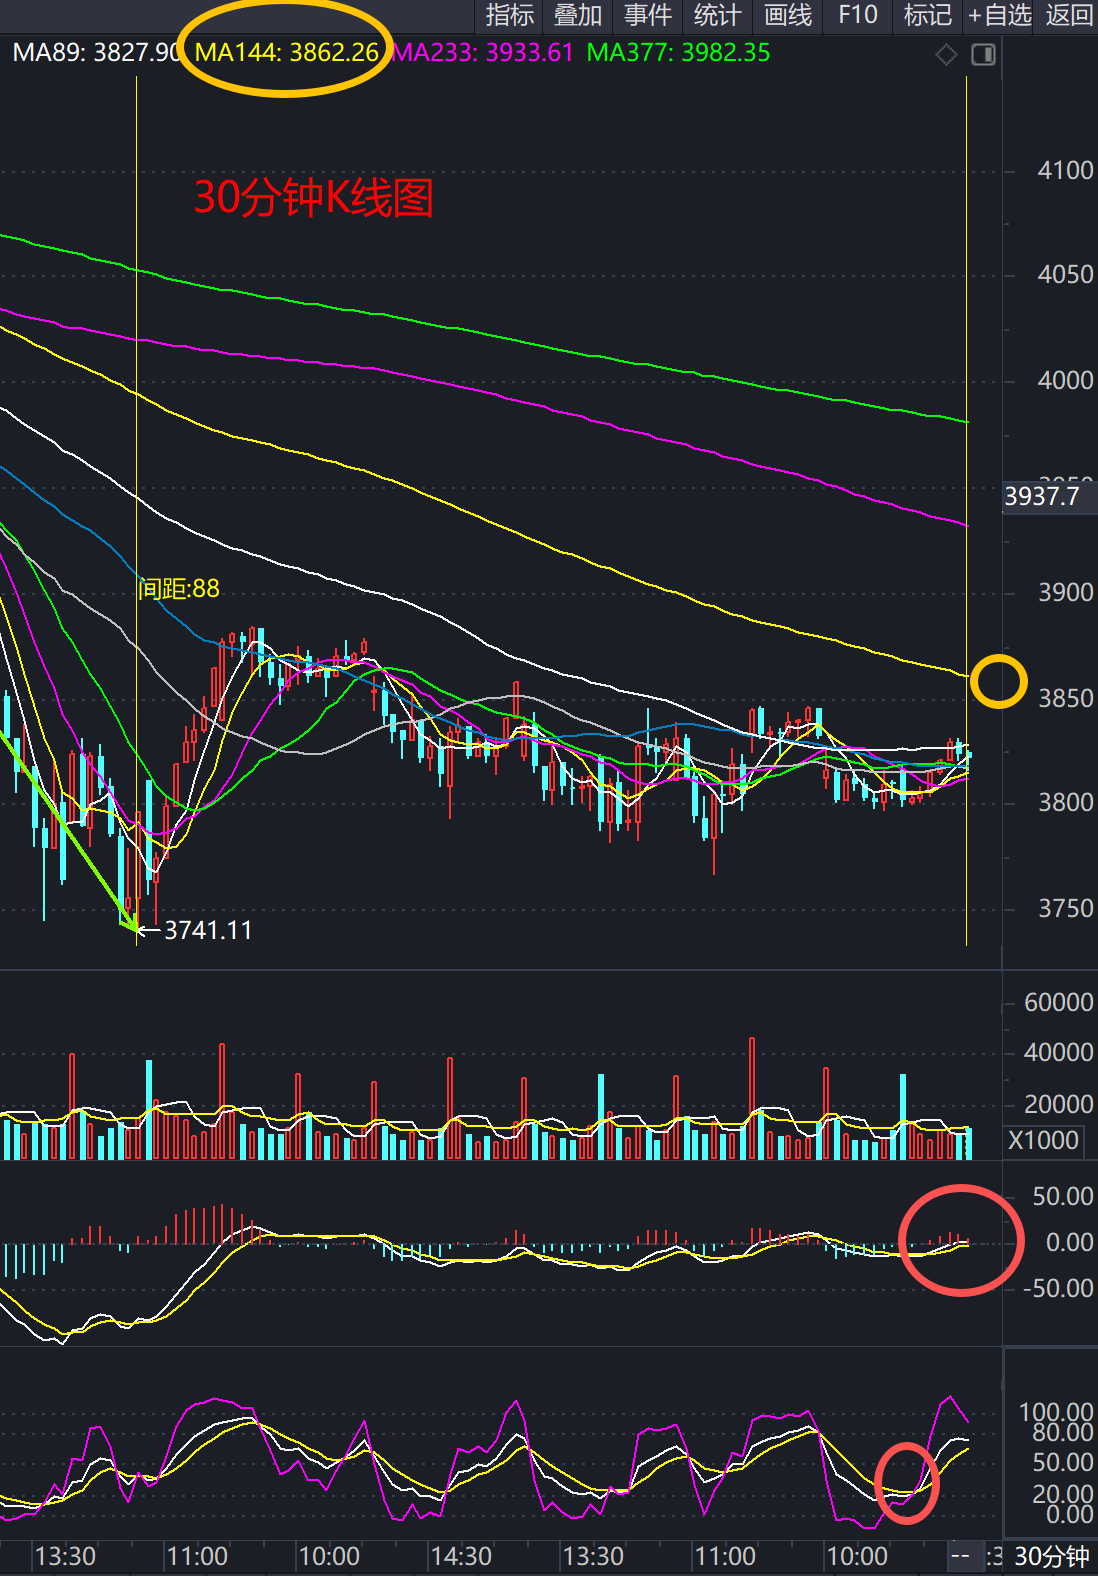Click the MA377 green indicator label
This screenshot has height=1576, width=1098.
[678, 53]
